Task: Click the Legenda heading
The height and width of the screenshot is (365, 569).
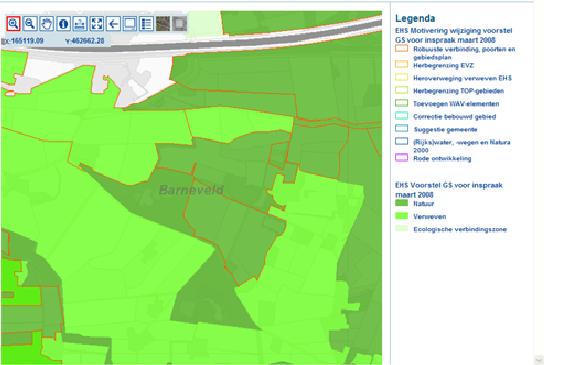Action: [x=415, y=19]
